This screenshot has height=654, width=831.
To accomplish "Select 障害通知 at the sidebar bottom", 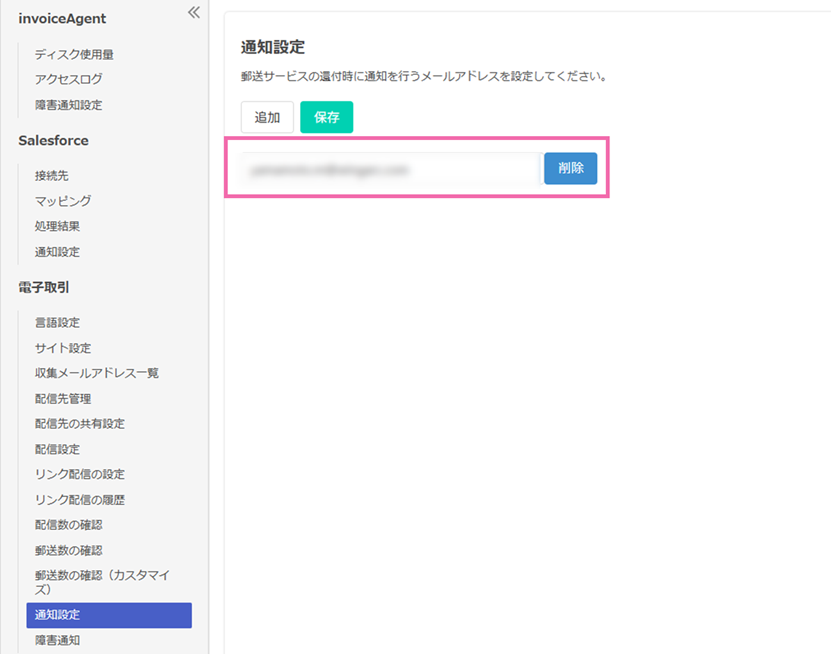I will point(57,640).
